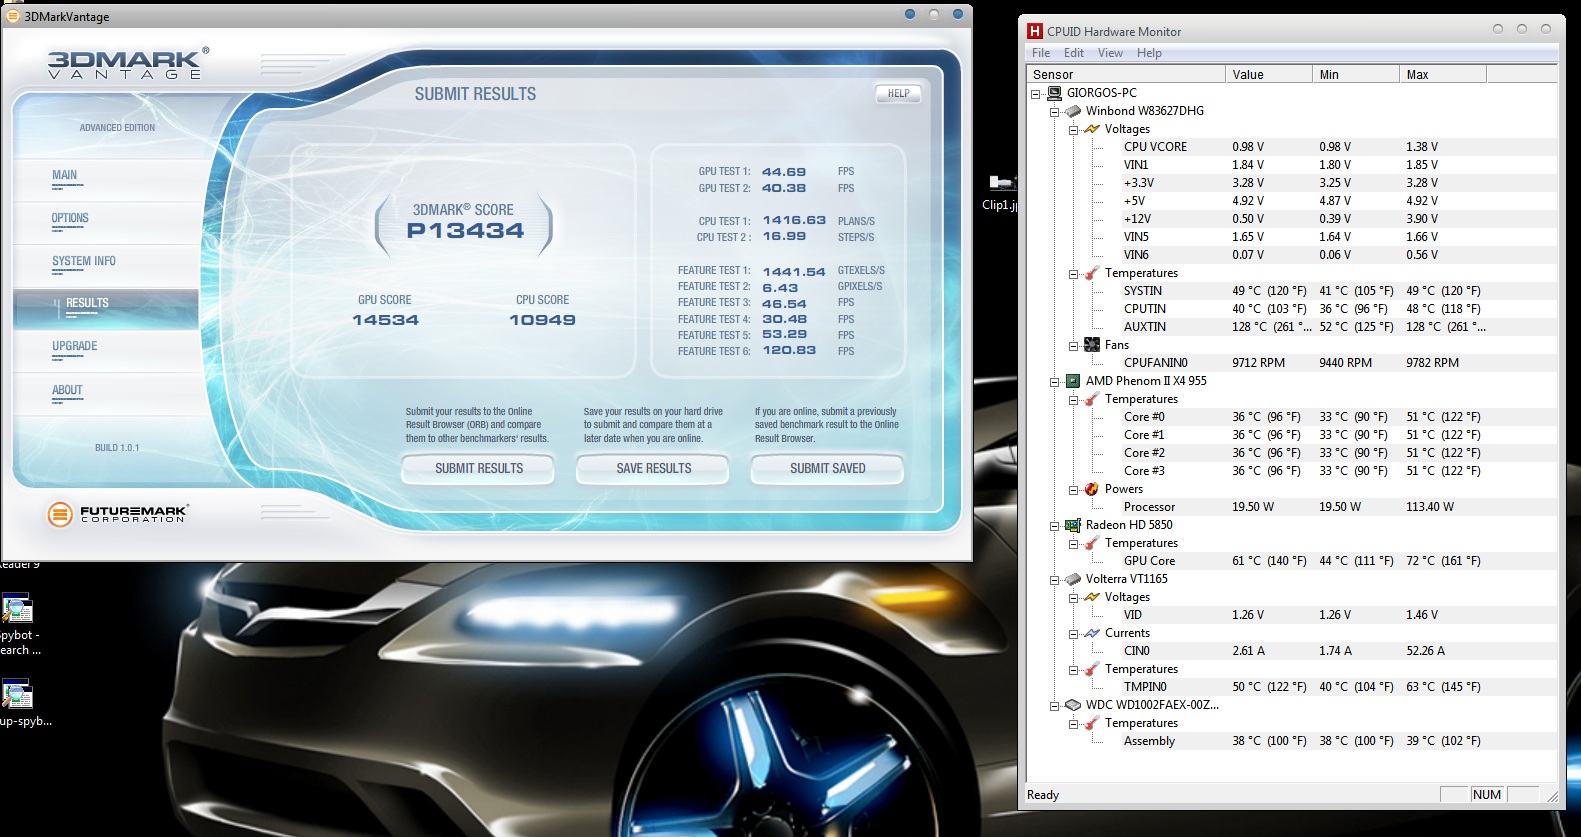1581x837 pixels.
Task: Collapse the Fans group
Action: coord(1074,345)
